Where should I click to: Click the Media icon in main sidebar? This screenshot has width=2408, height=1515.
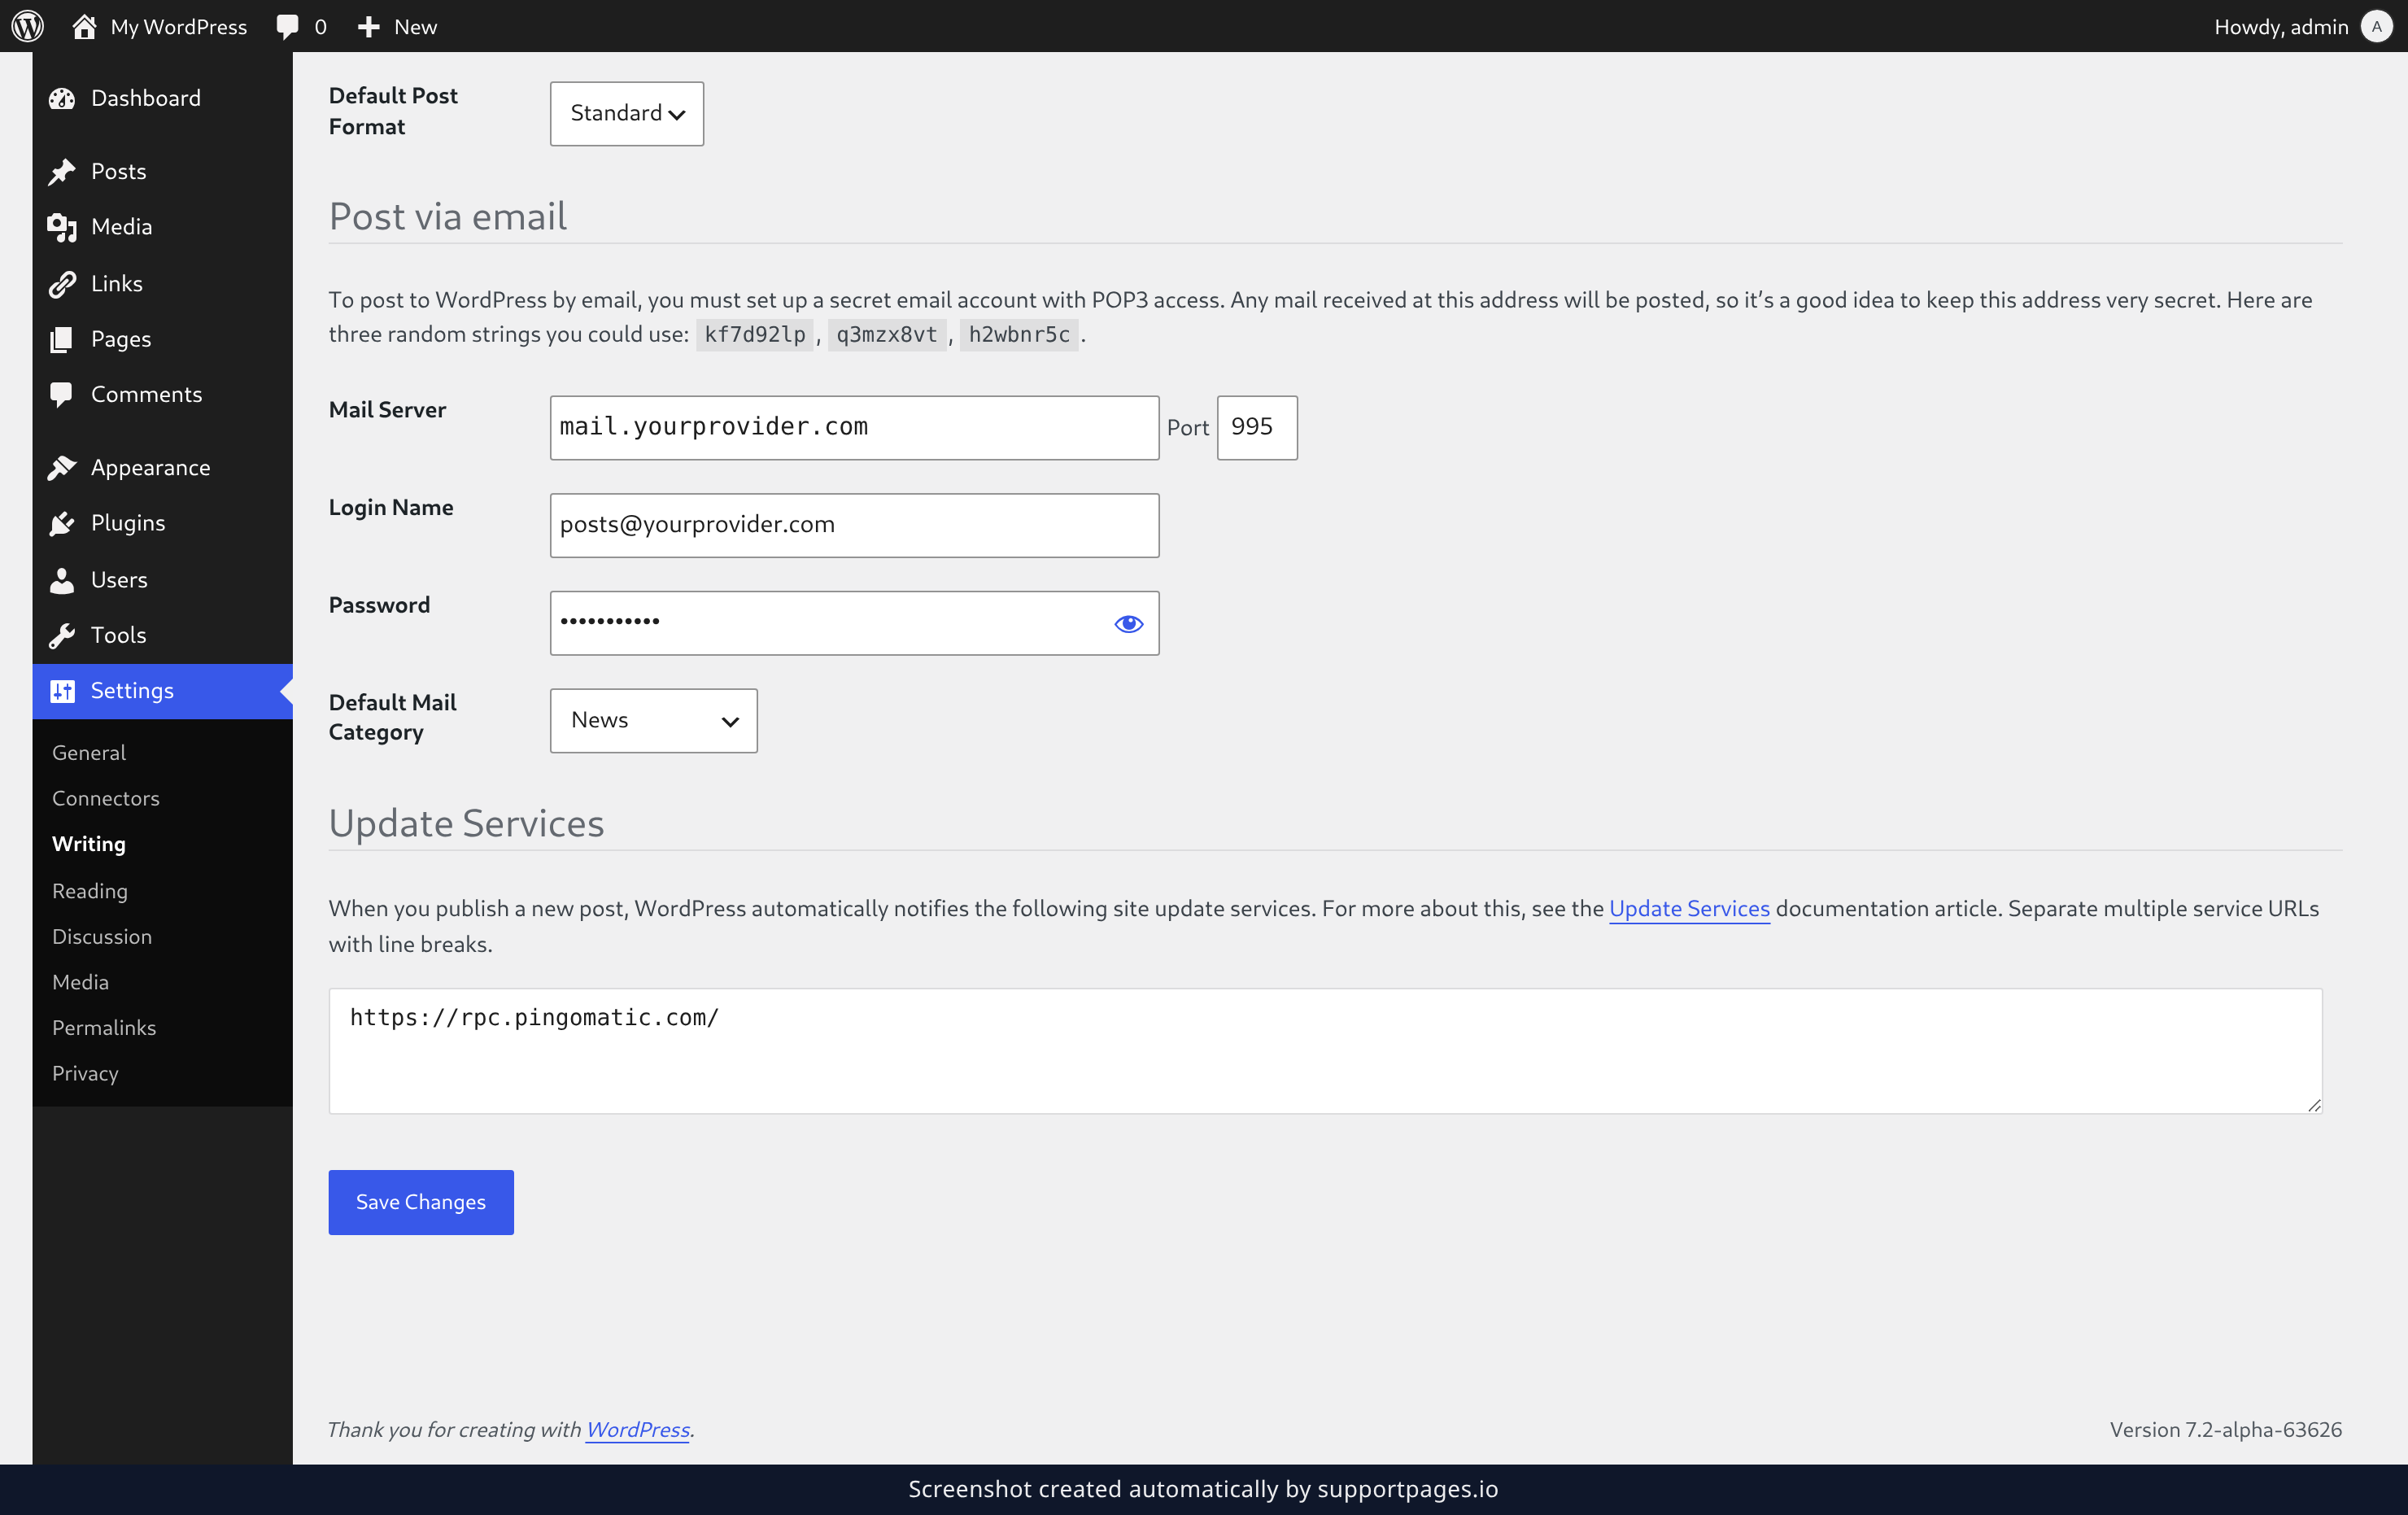click(62, 227)
